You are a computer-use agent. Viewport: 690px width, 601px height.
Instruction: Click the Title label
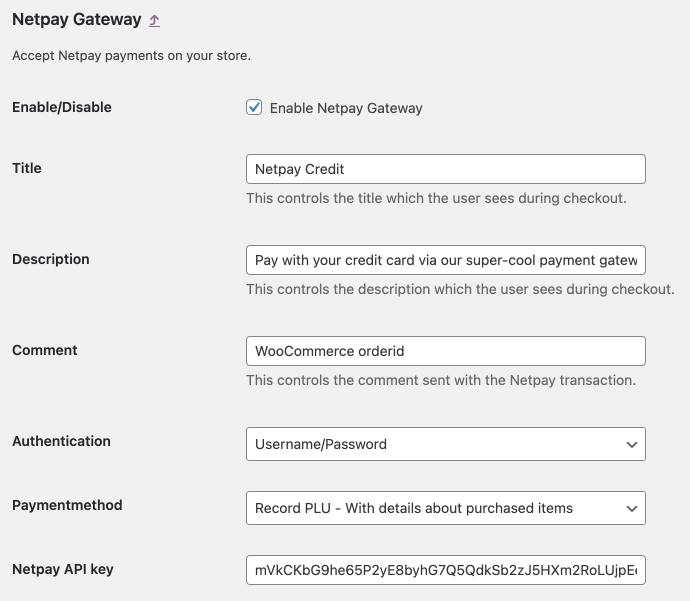27,168
